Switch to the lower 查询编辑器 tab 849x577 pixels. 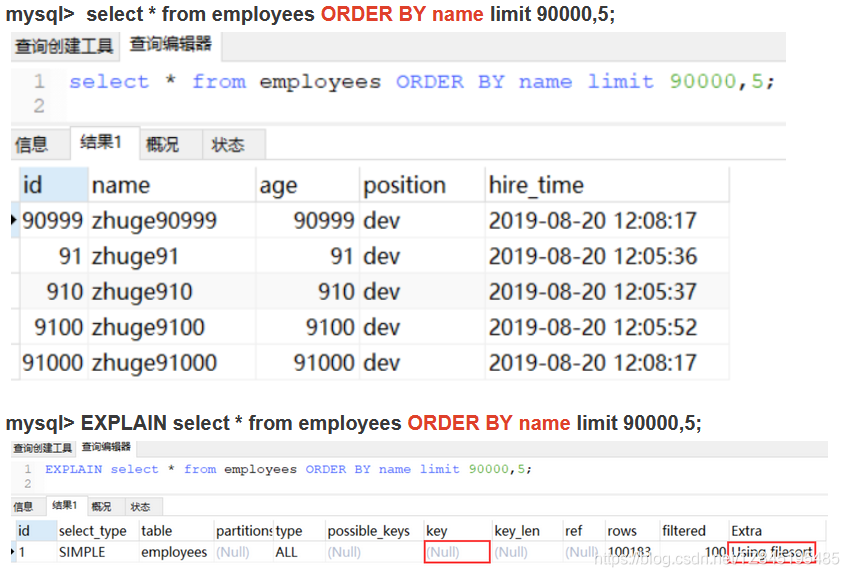[x=106, y=447]
